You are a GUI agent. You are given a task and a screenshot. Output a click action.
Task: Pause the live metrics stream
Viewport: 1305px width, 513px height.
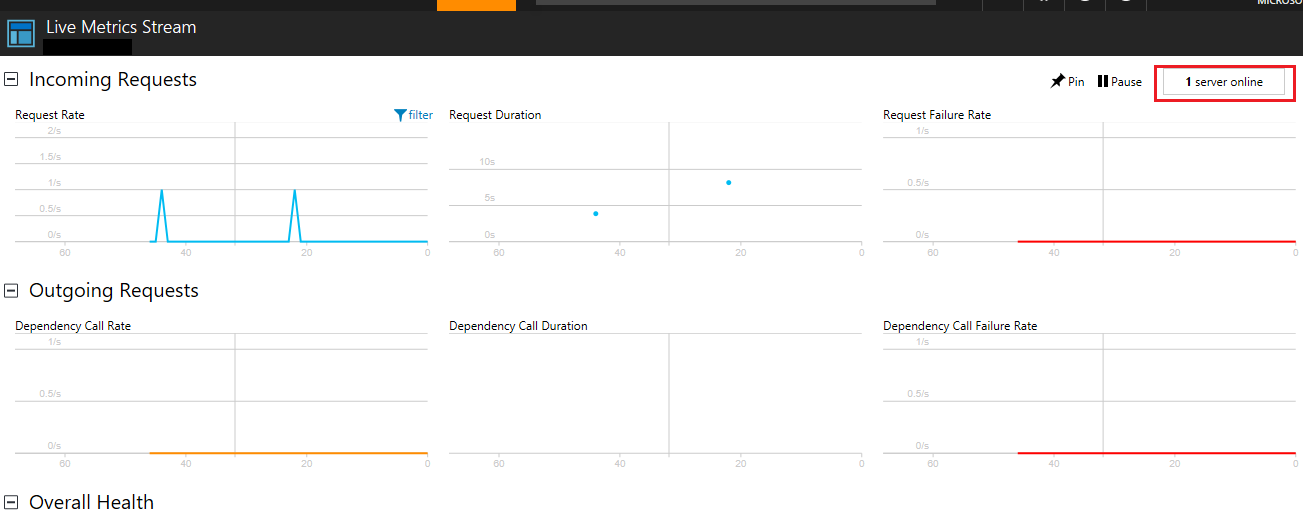coord(1119,82)
